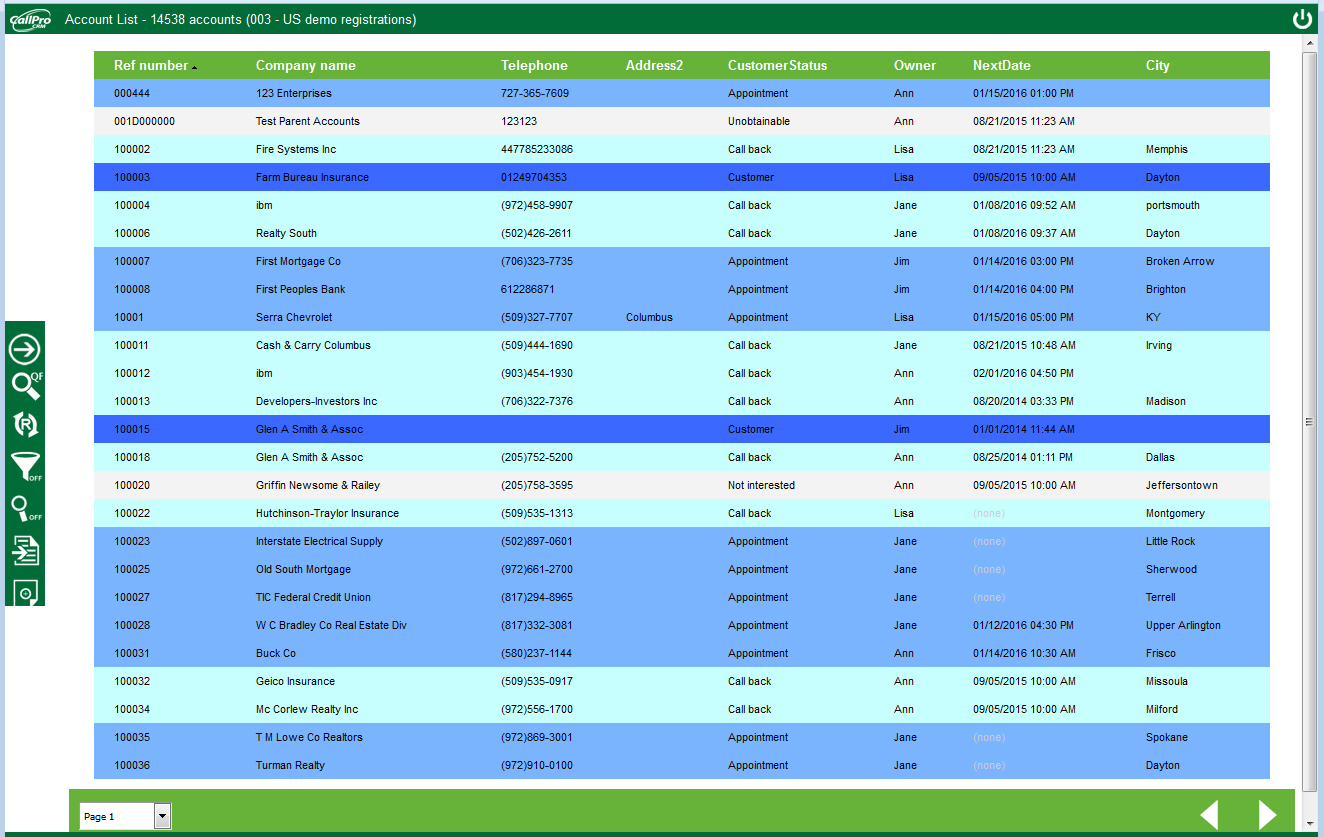Viewport: 1324px width, 837px height.
Task: Select Cash & Carry Columbus
Action: coord(313,345)
